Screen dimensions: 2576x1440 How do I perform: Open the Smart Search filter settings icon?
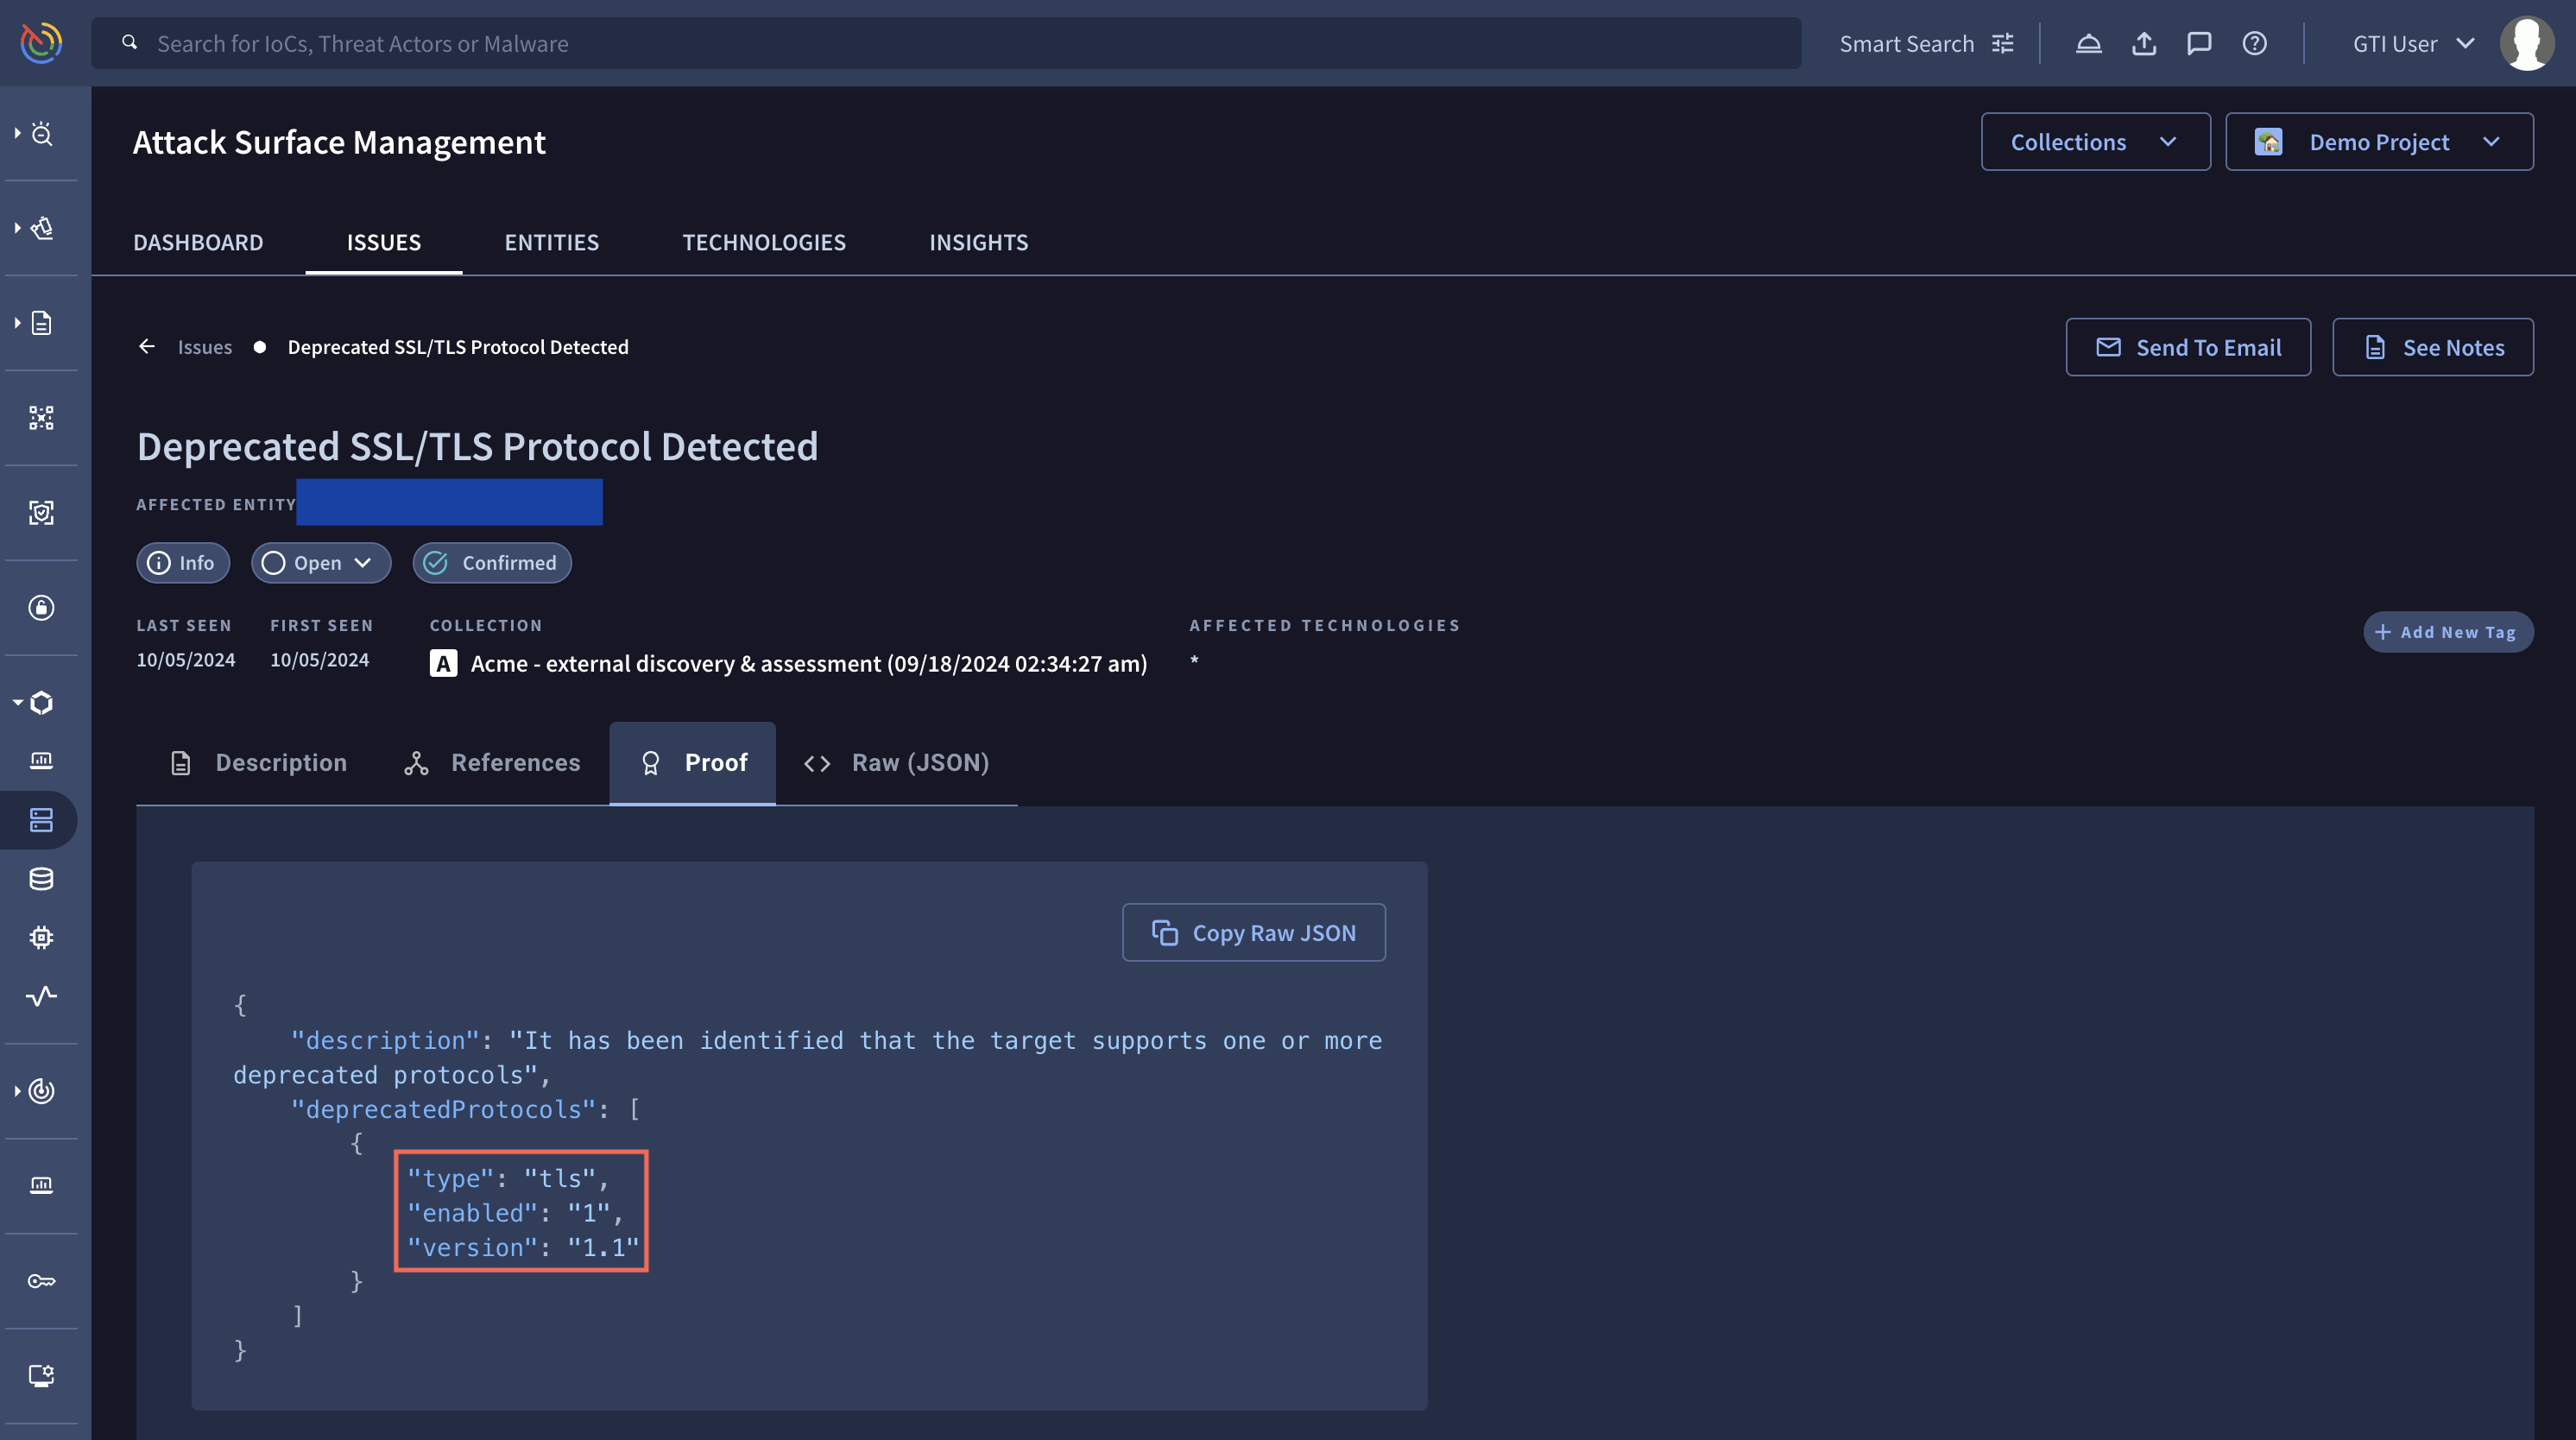tap(2003, 43)
